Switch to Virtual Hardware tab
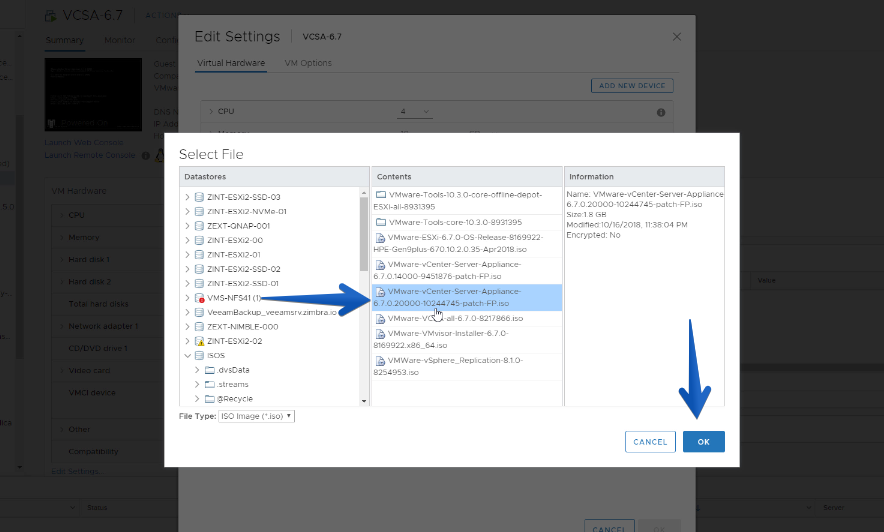 [x=231, y=63]
